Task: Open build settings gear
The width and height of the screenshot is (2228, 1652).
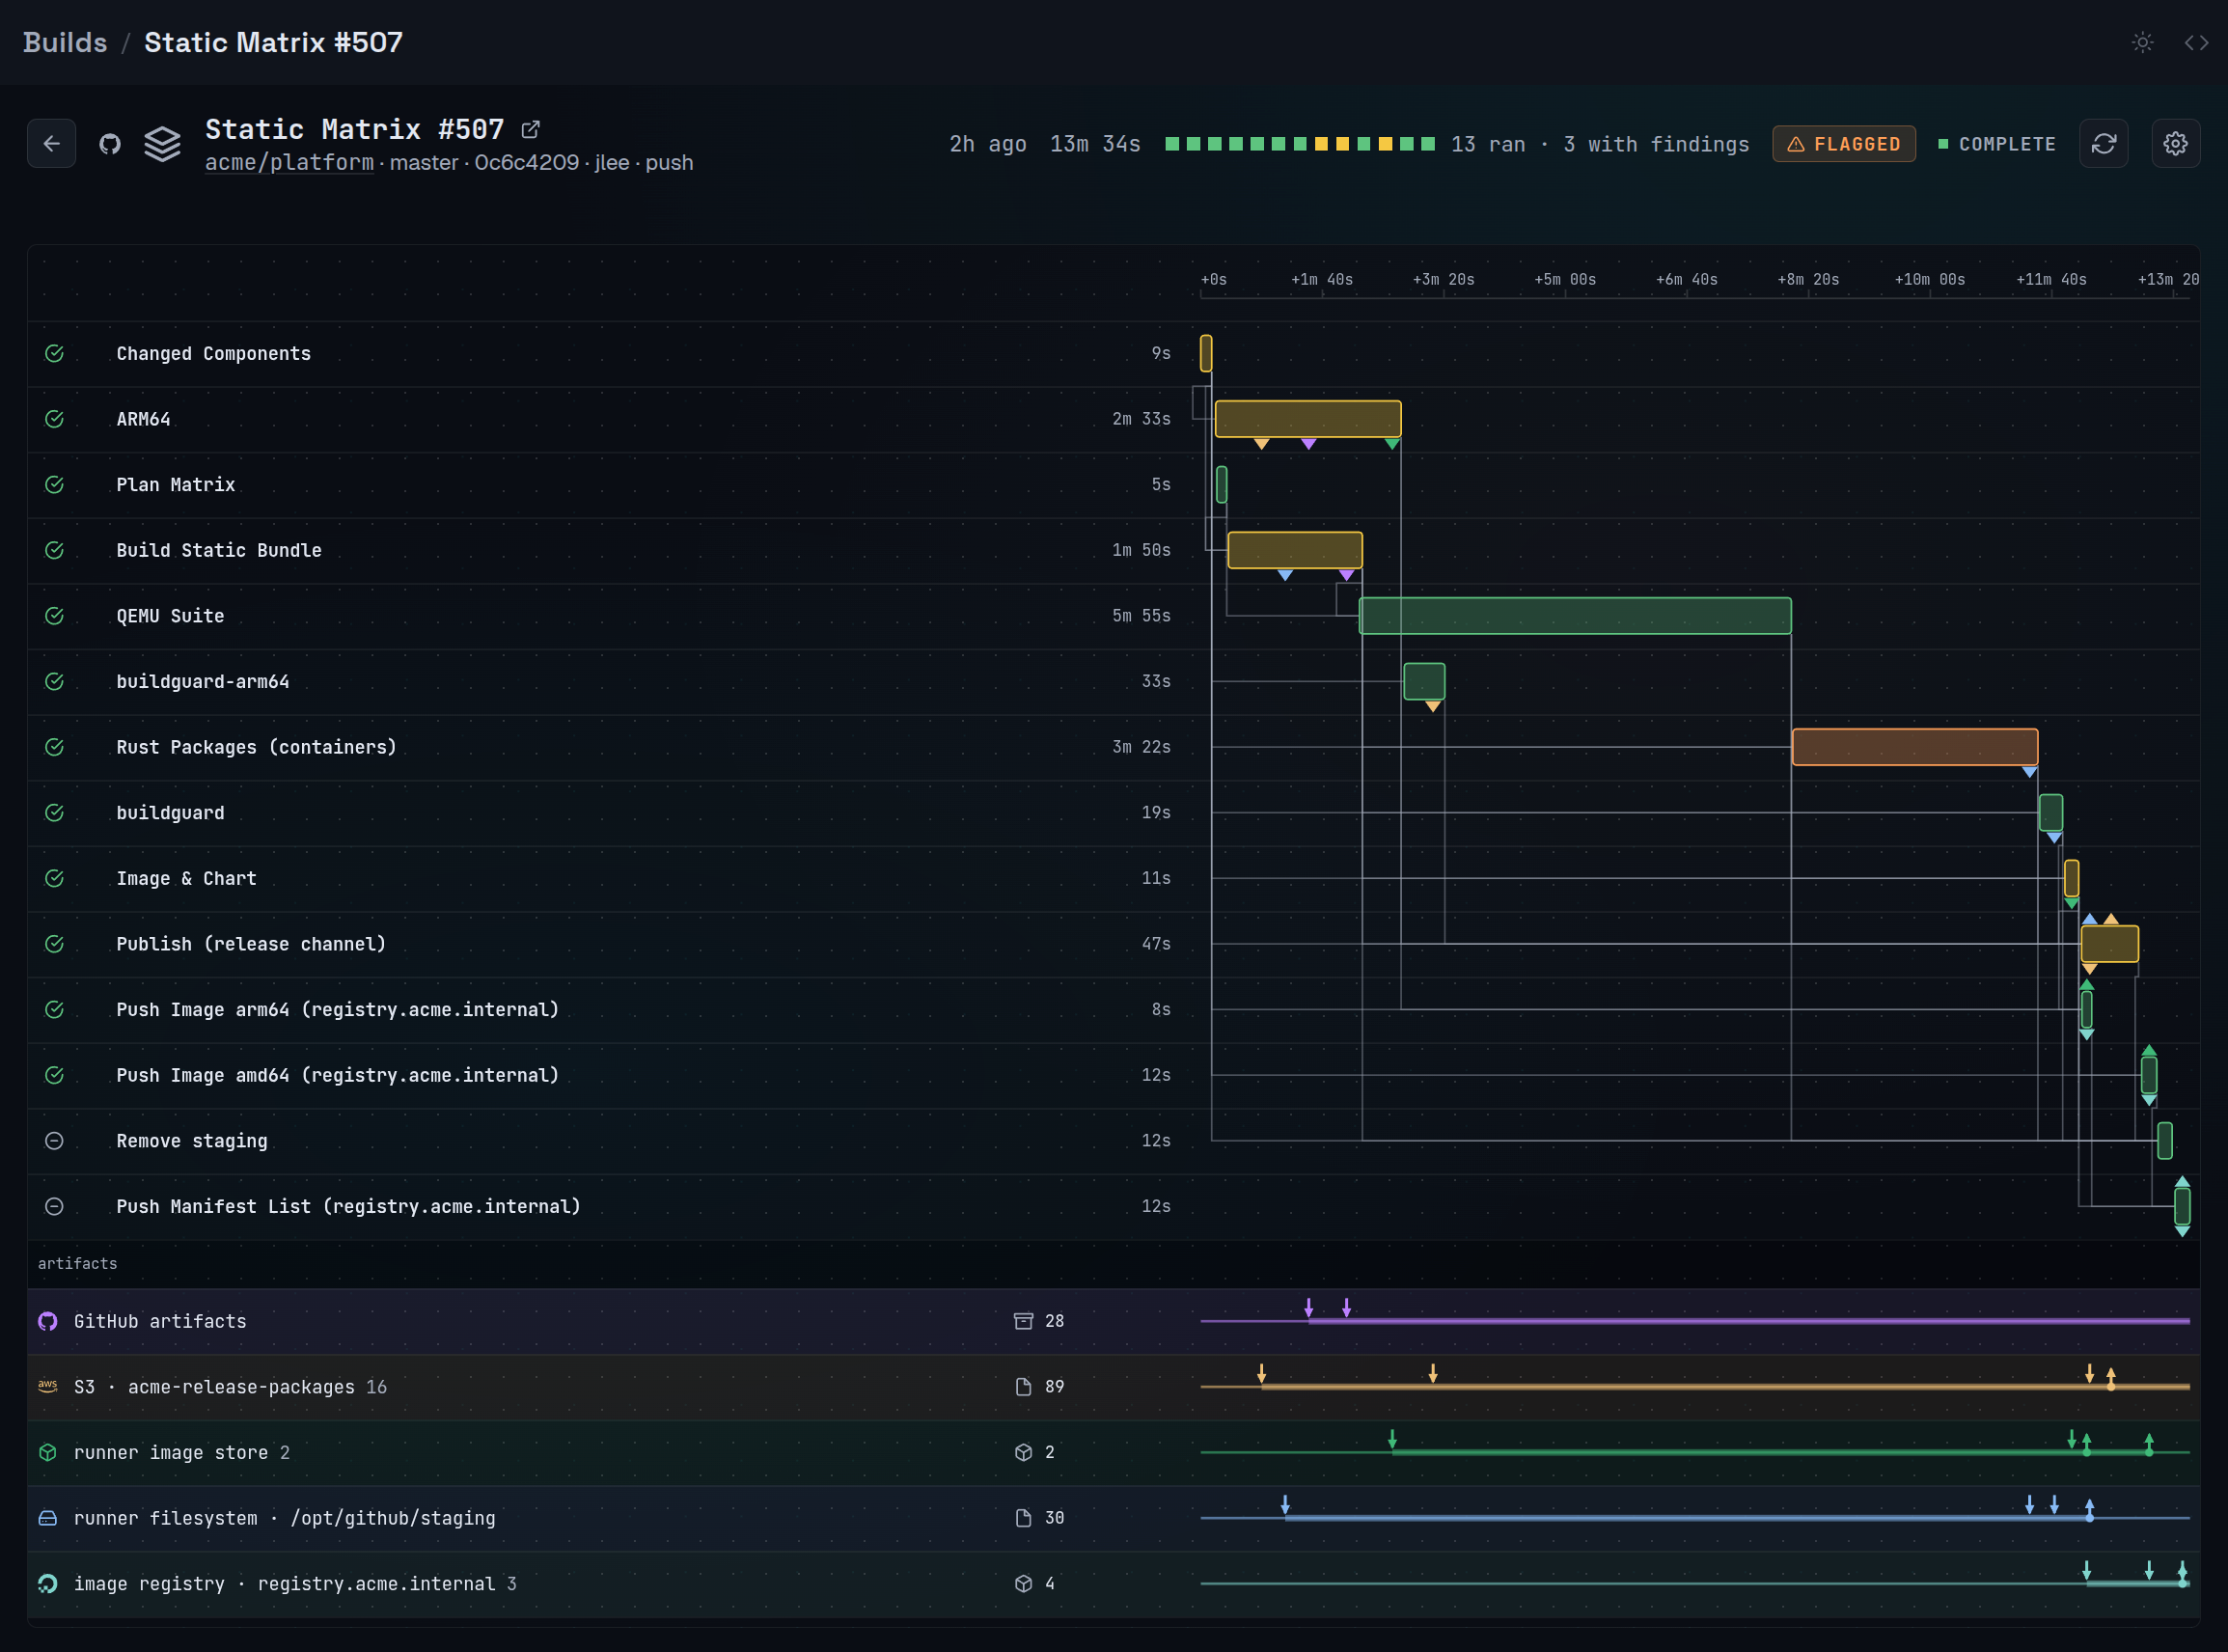Action: [2175, 144]
